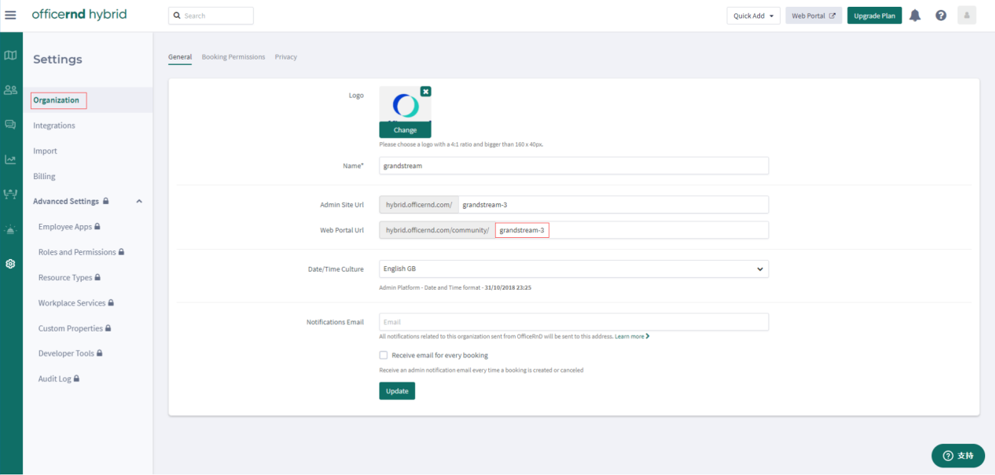Click the Web Portal Url field
The image size is (995, 475).
tap(631, 230)
